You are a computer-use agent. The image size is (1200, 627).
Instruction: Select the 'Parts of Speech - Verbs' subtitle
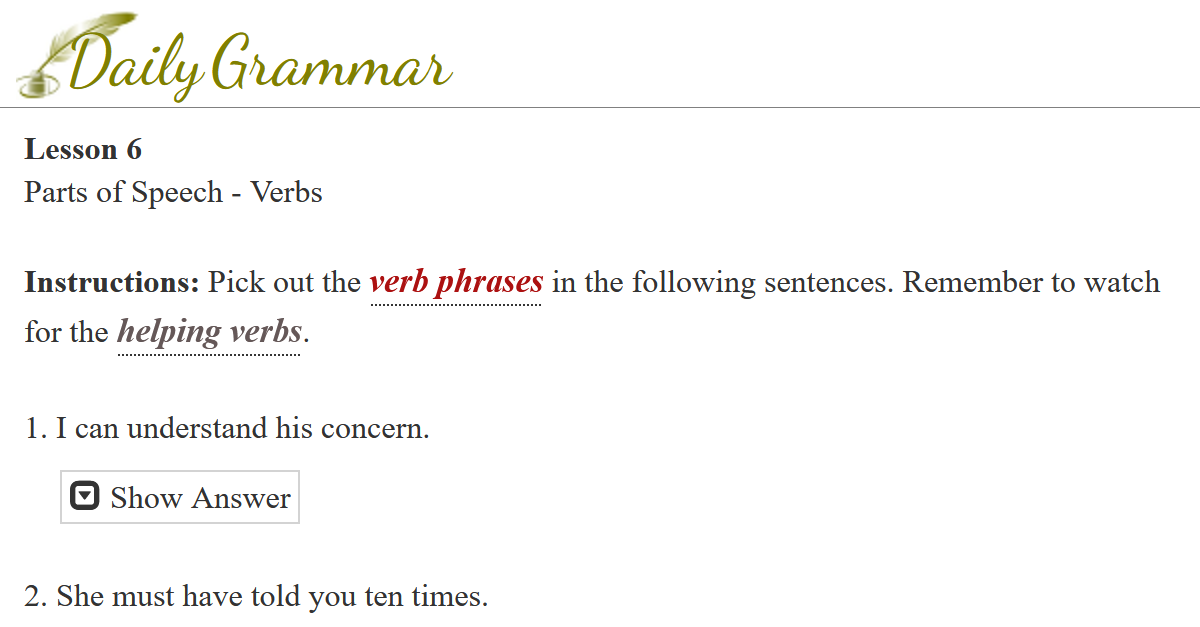point(174,192)
